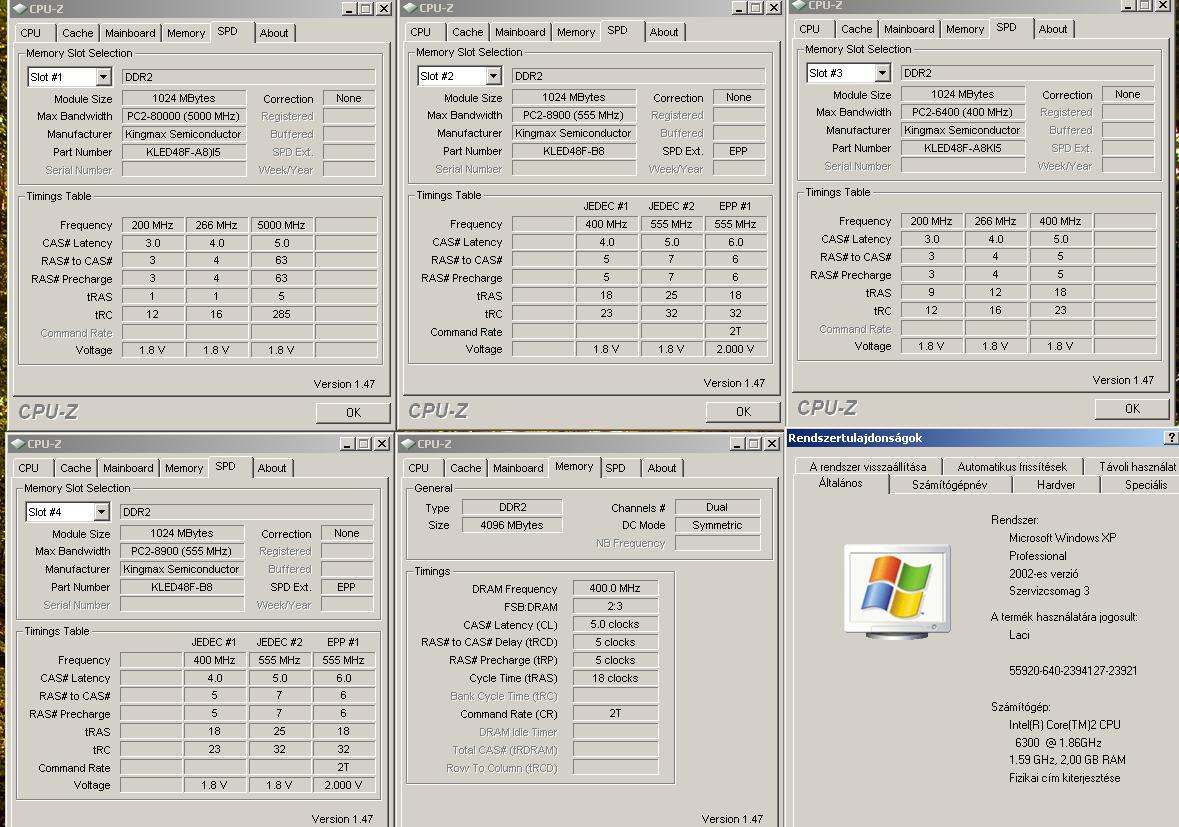
Task: Open the Speciális tab
Action: pos(1143,485)
